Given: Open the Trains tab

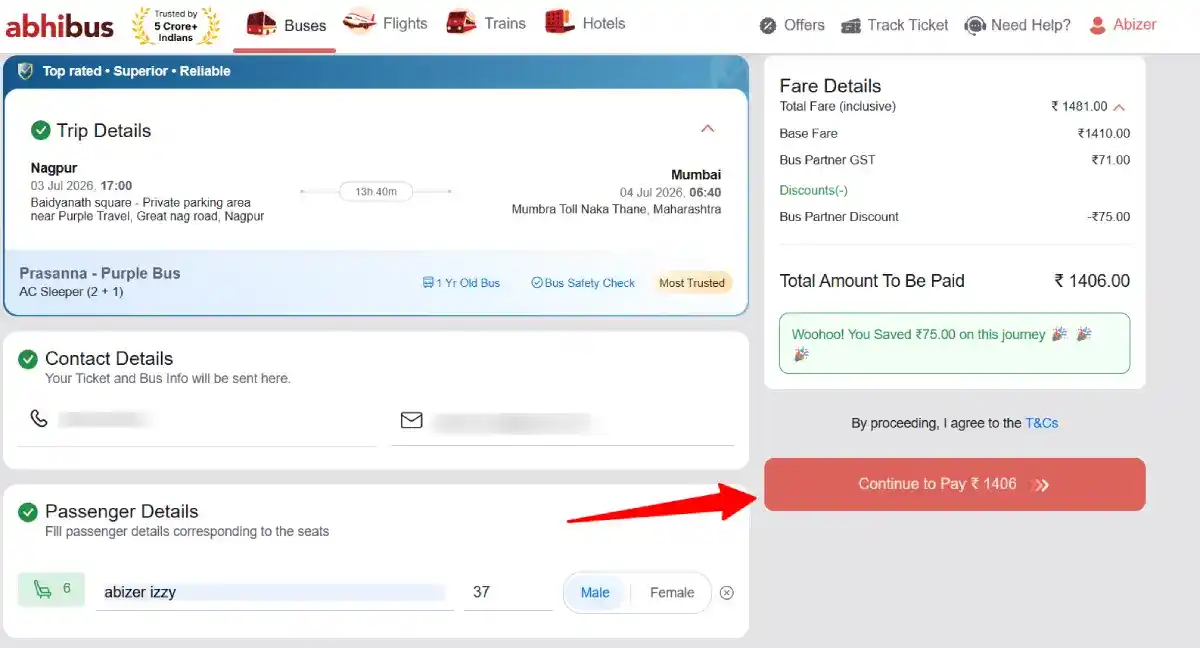Looking at the screenshot, I should [x=486, y=23].
